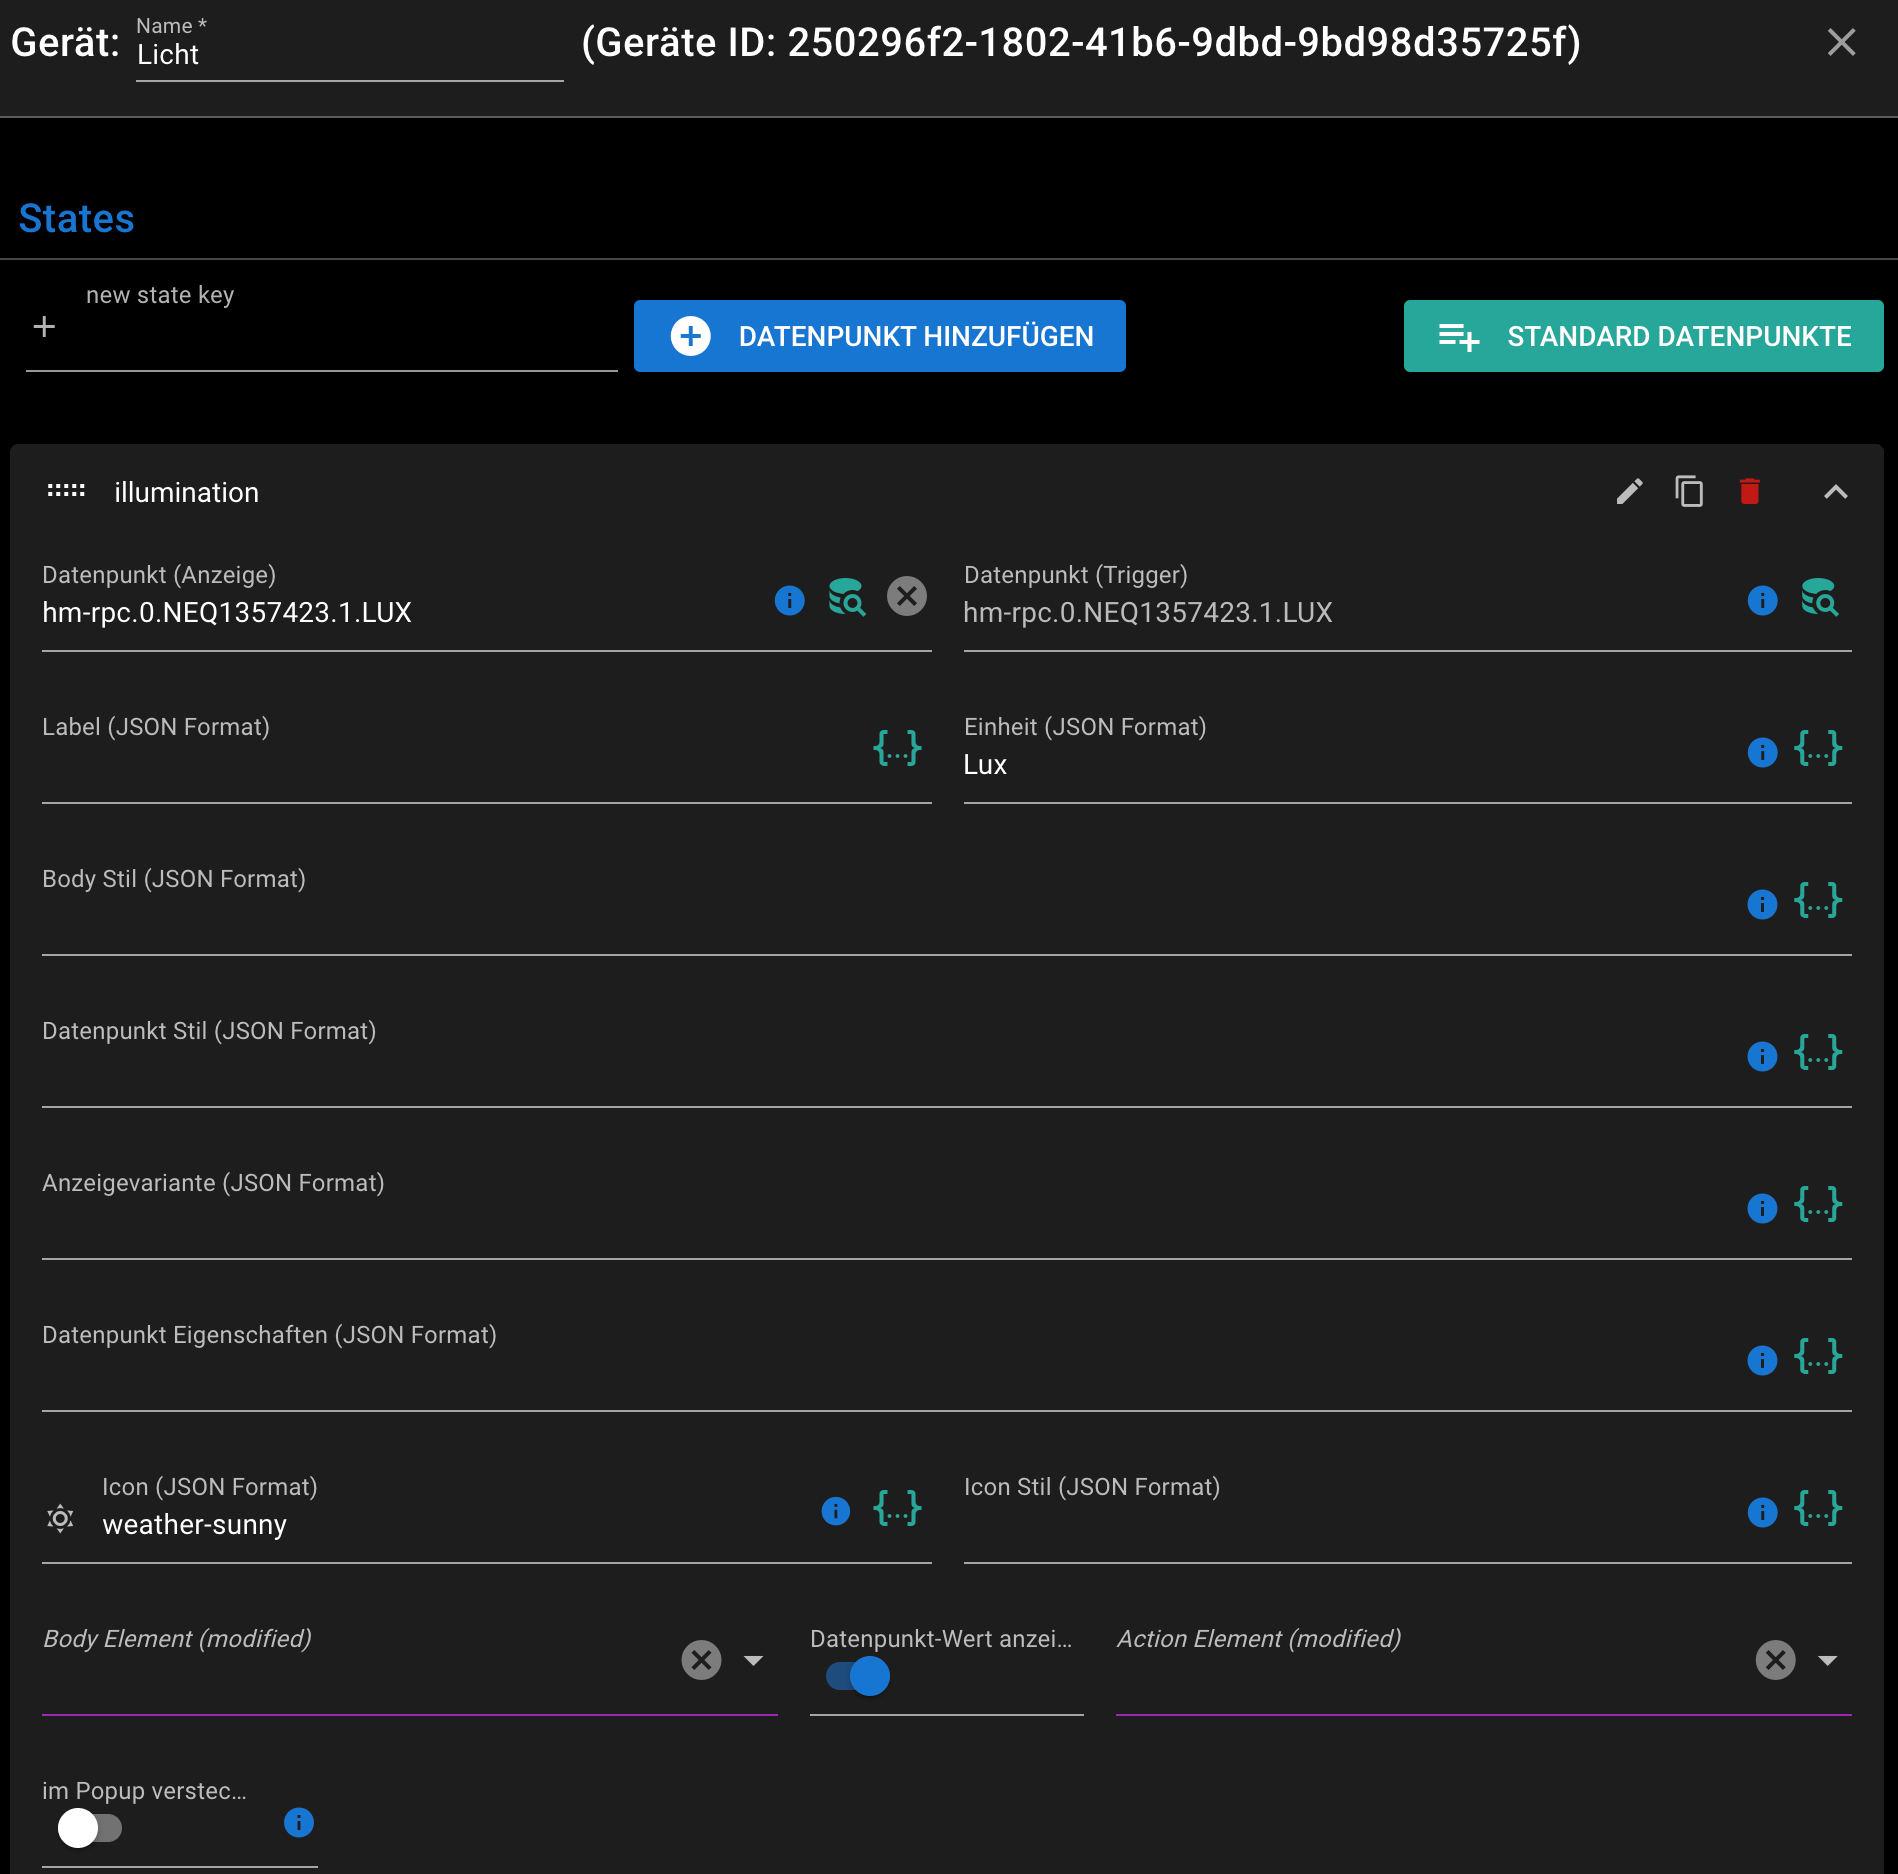The width and height of the screenshot is (1898, 1874).
Task: Open JSON editor for Anzeigevariante
Action: (x=1818, y=1204)
